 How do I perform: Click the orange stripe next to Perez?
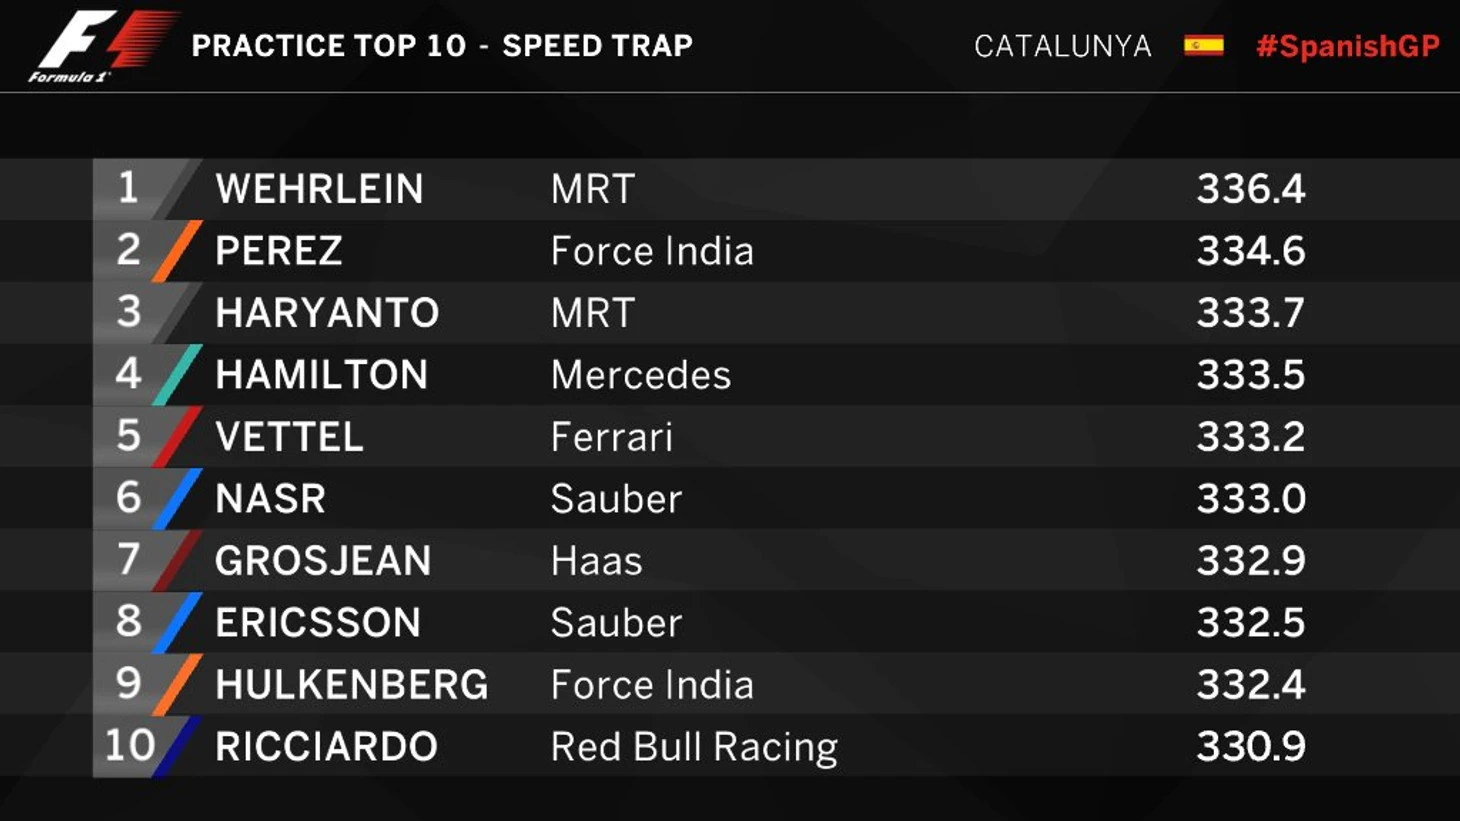177,251
